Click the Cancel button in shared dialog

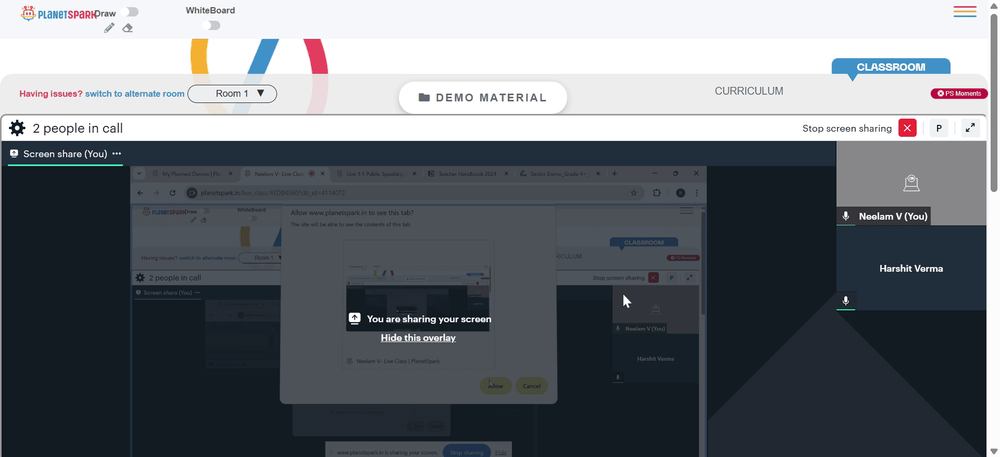[531, 386]
